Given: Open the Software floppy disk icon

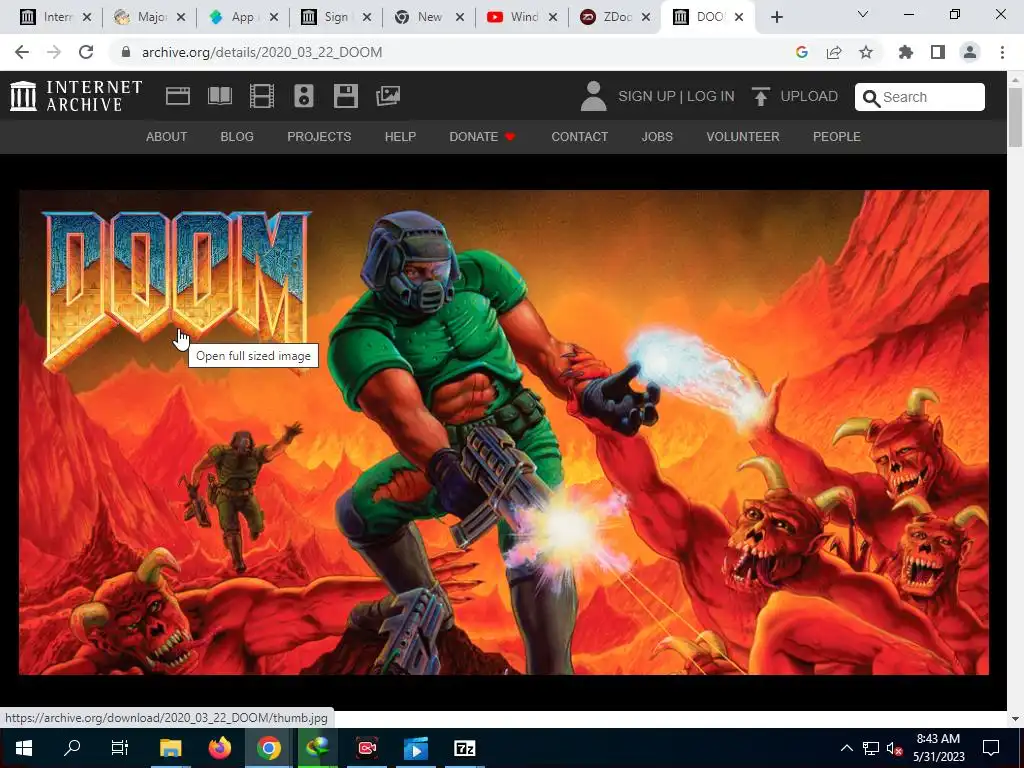Looking at the screenshot, I should [x=345, y=96].
